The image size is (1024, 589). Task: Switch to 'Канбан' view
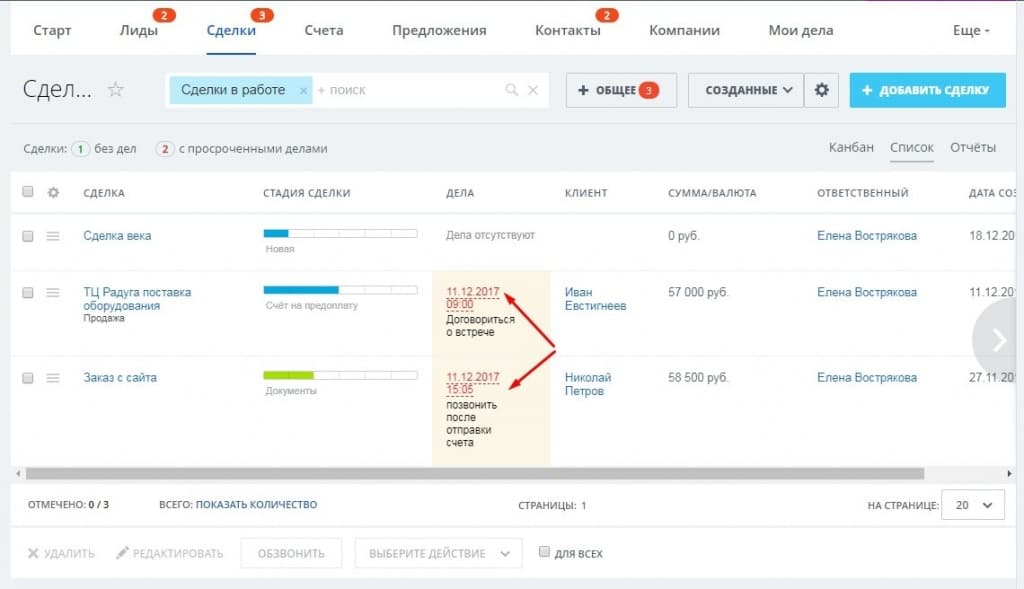coord(851,147)
